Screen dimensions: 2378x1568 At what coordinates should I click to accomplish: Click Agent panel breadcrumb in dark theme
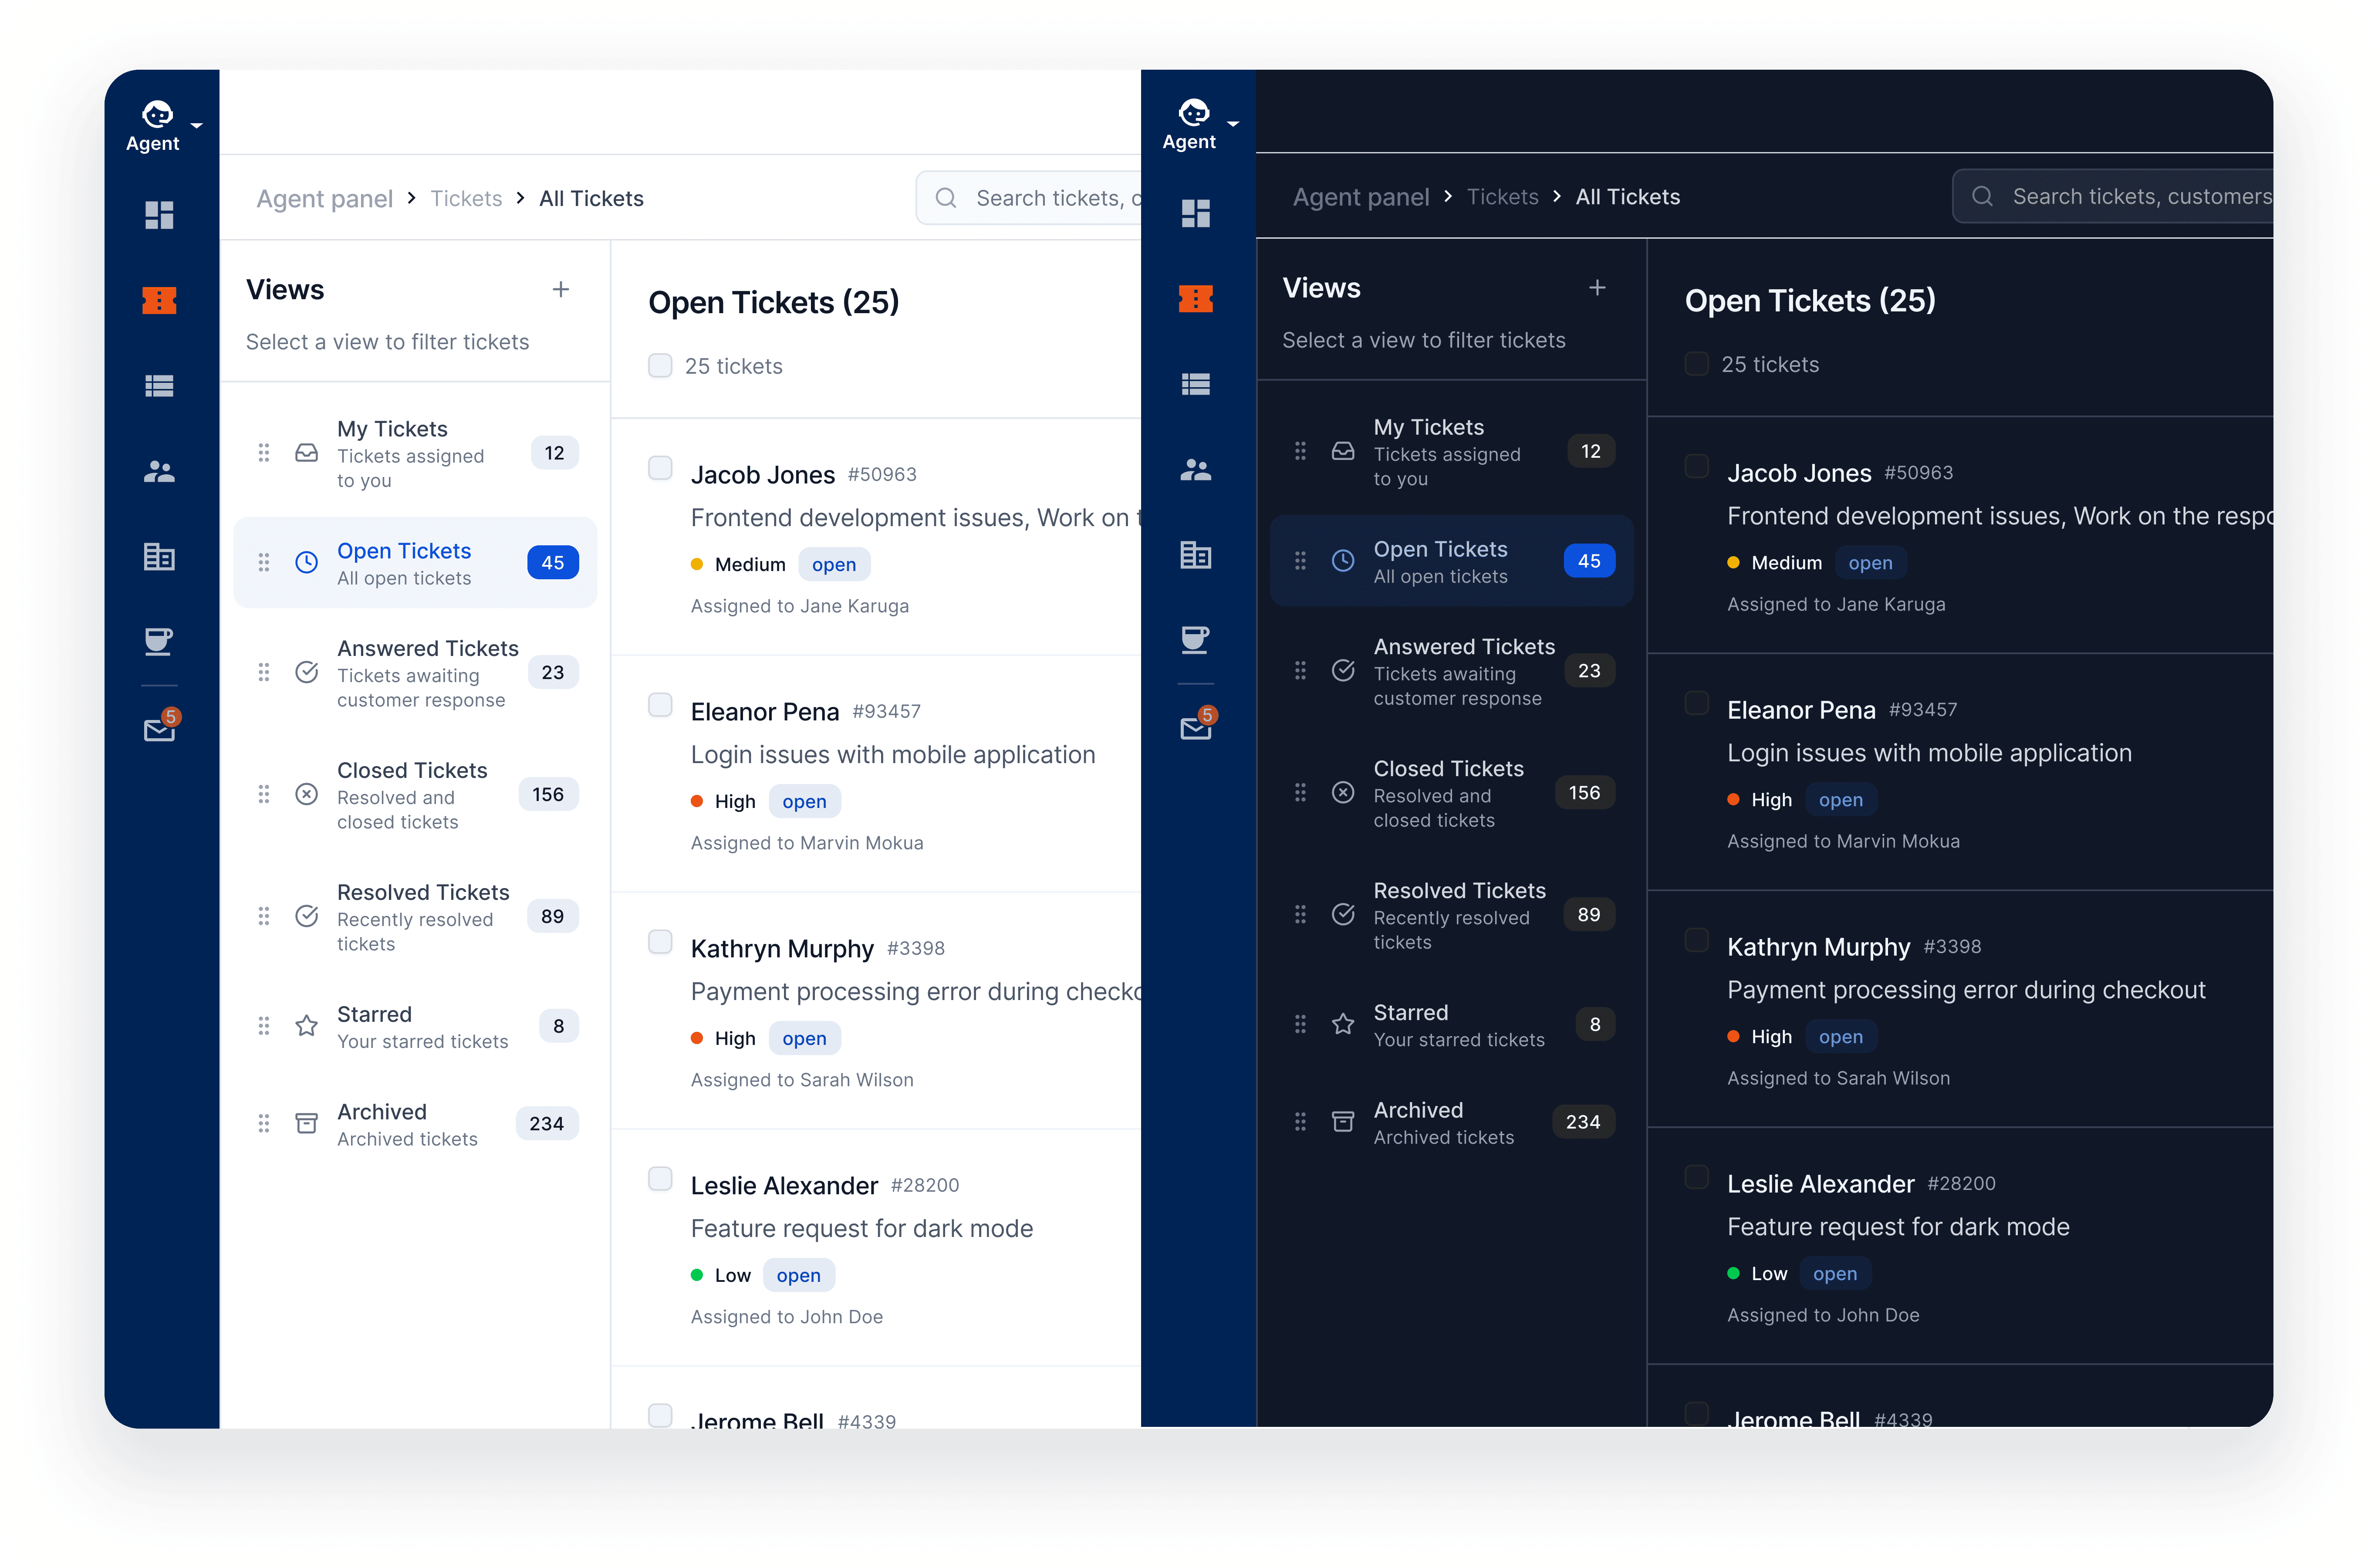pos(1360,197)
